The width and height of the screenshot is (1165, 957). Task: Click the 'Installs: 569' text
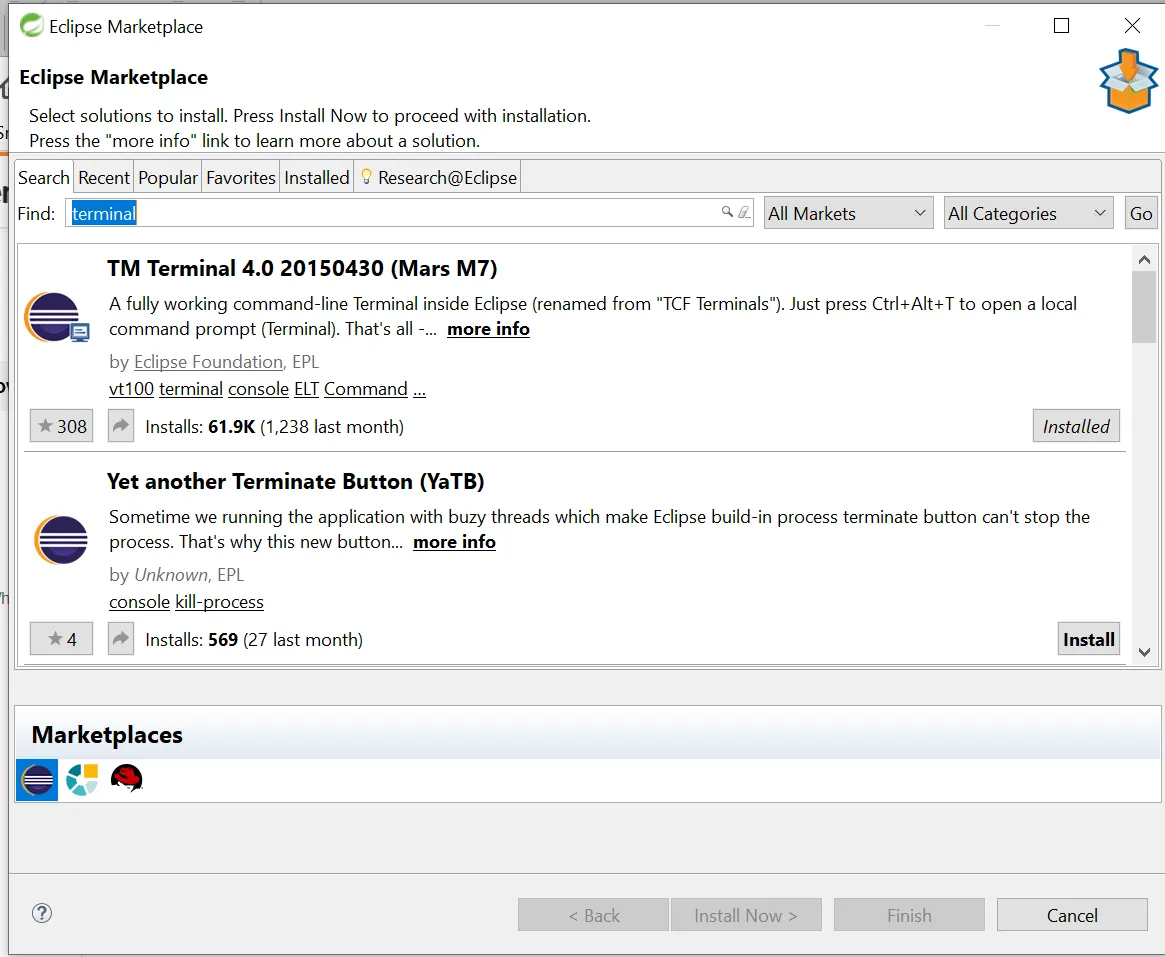coord(192,640)
